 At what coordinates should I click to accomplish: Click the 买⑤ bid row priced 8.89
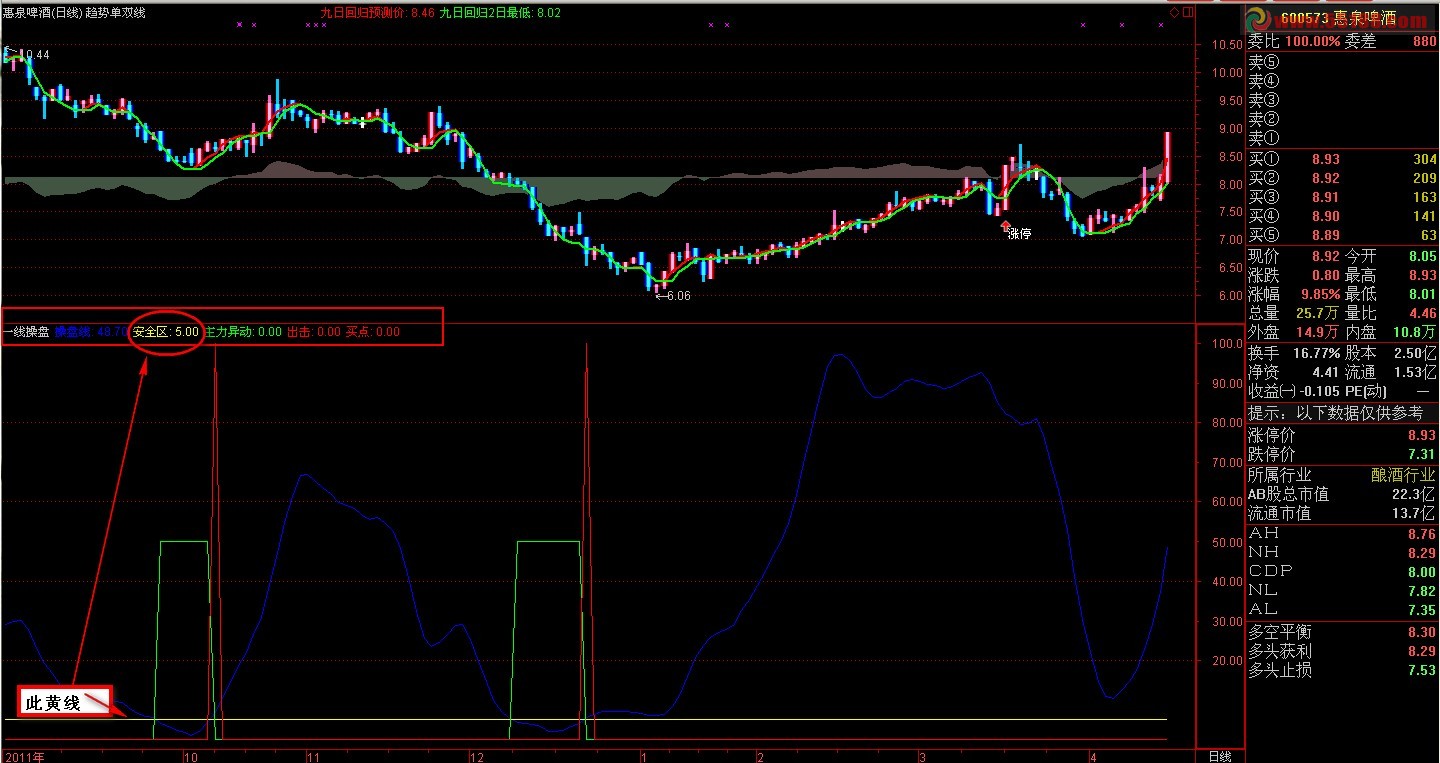pyautogui.click(x=1342, y=235)
